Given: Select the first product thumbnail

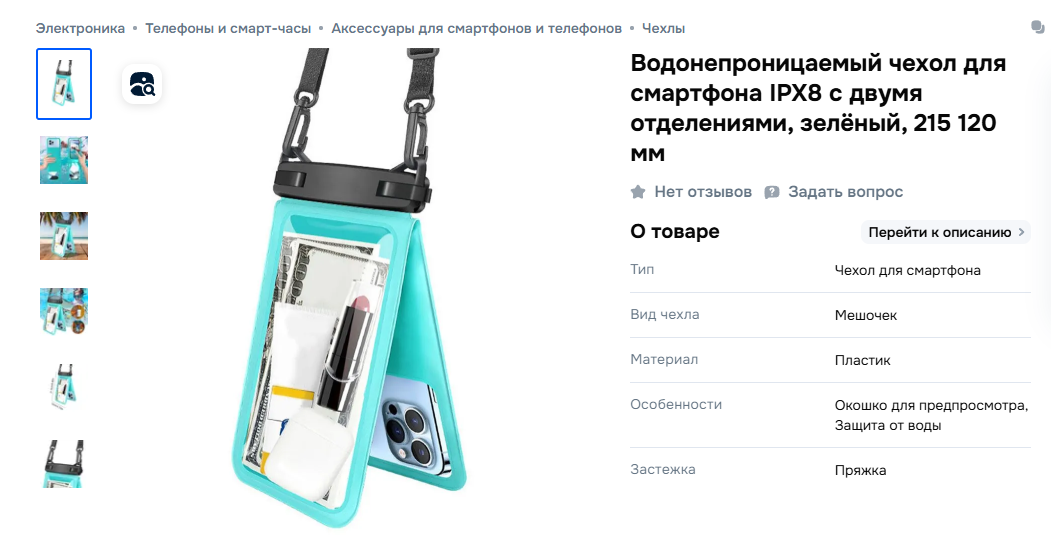Looking at the screenshot, I should pos(64,84).
